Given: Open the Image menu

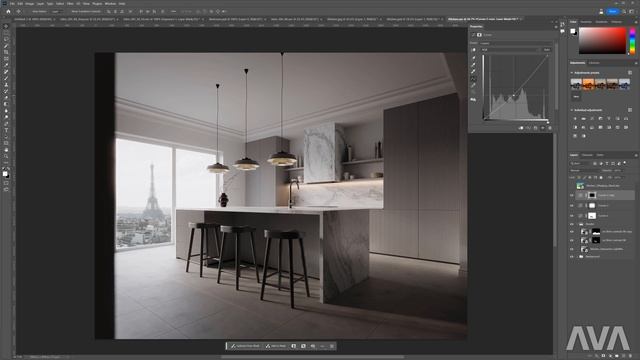Looking at the screenshot, I should click(x=29, y=4).
